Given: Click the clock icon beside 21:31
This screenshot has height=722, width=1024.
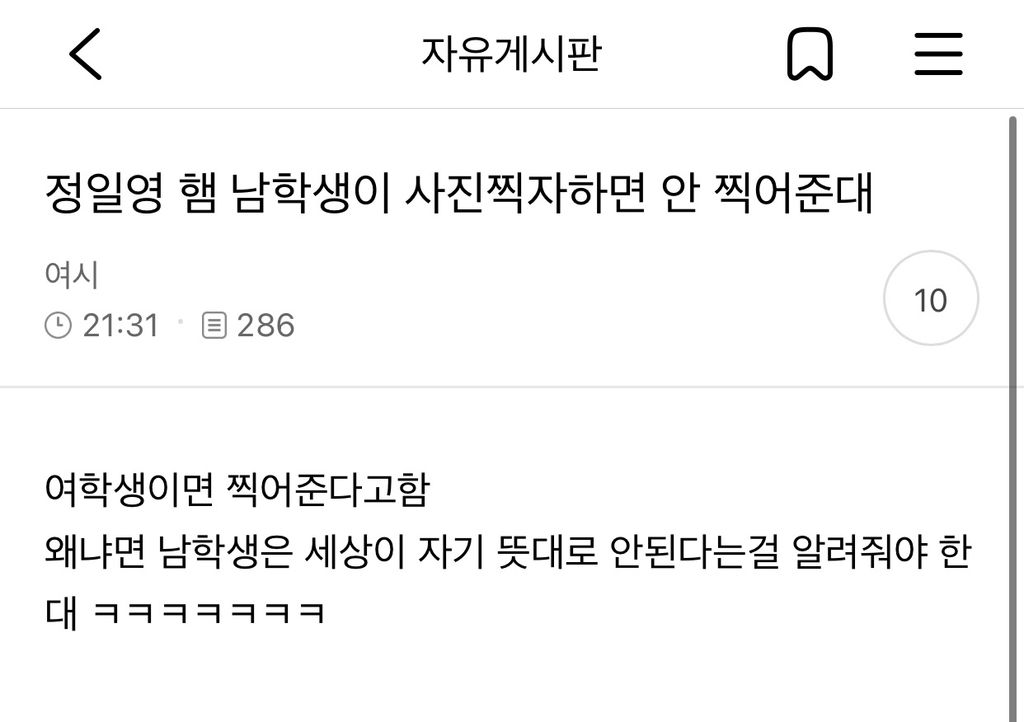Looking at the screenshot, I should click(x=57, y=325).
